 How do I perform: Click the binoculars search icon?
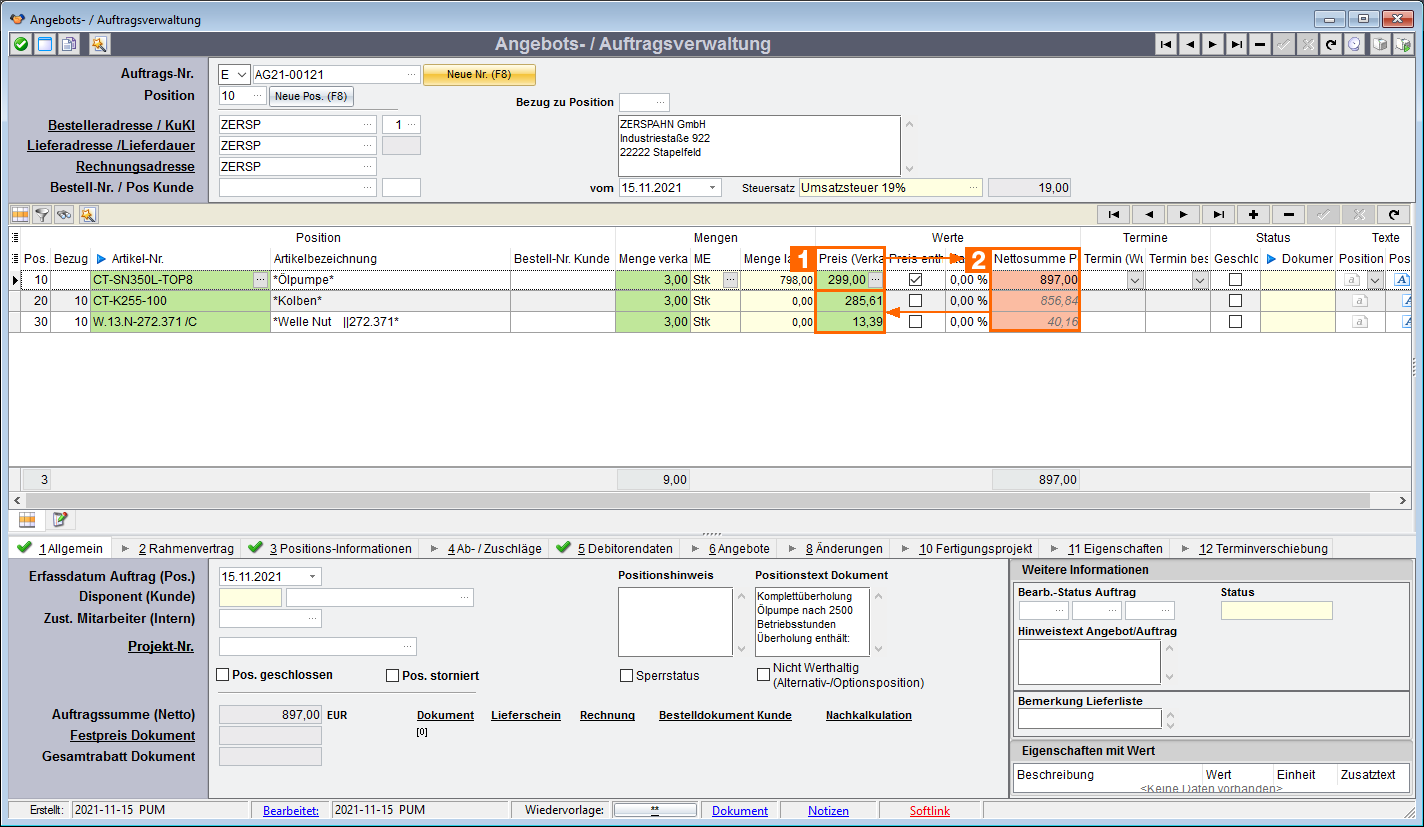click(65, 215)
